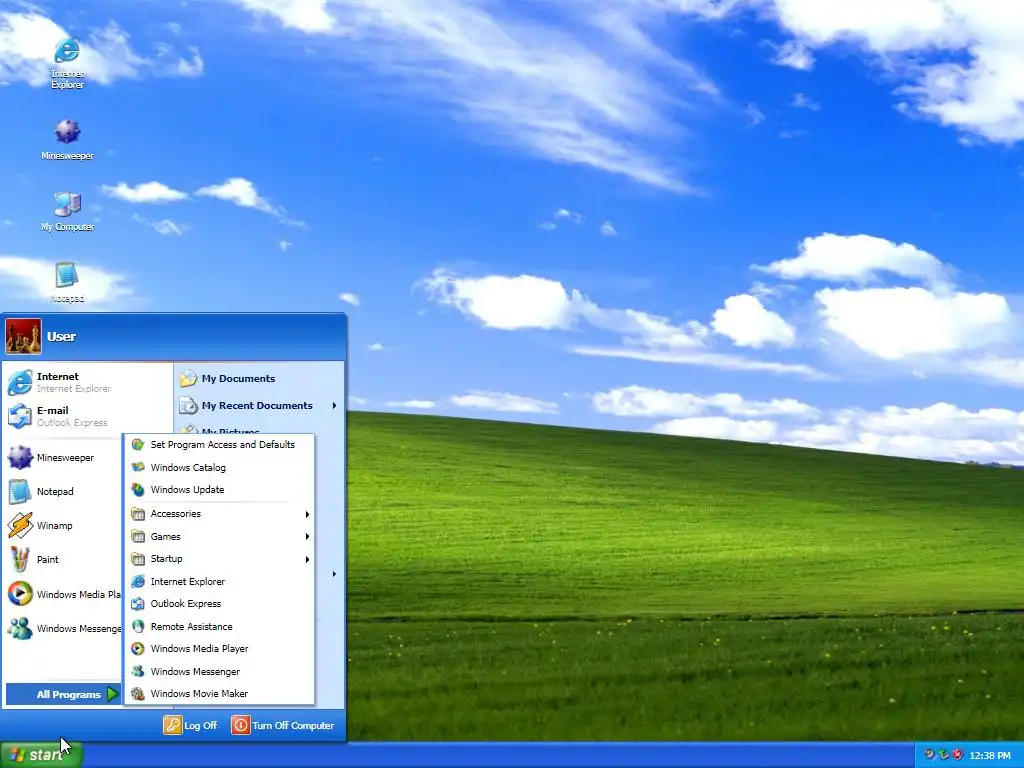The width and height of the screenshot is (1024, 768).
Task: Expand the Games submenu
Action: (219, 536)
